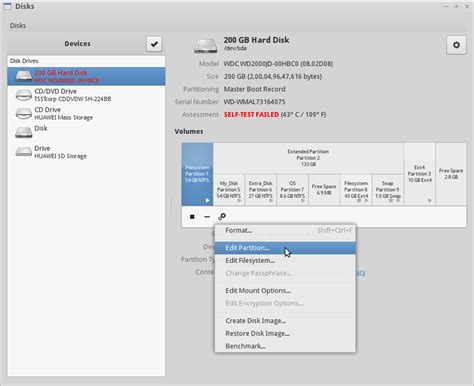This screenshot has height=386, width=474.
Task: Select Filesystem Partition 8 43 GB Ext4
Action: point(356,190)
